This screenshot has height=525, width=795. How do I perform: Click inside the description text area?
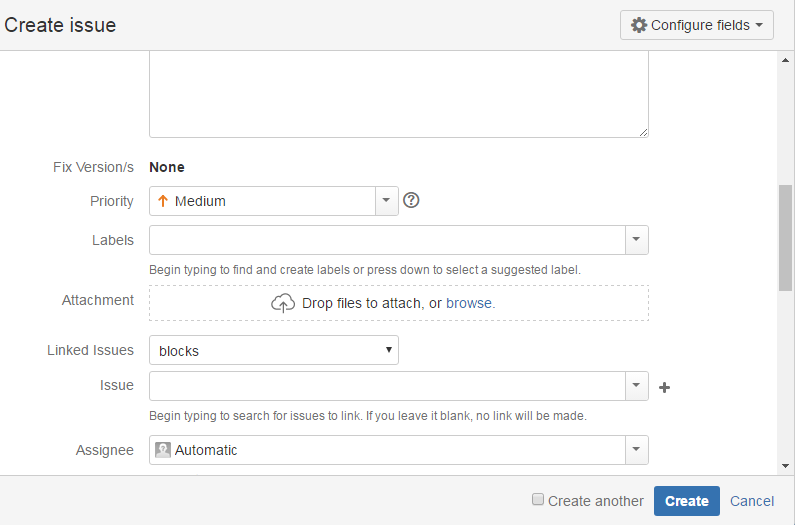tap(398, 95)
